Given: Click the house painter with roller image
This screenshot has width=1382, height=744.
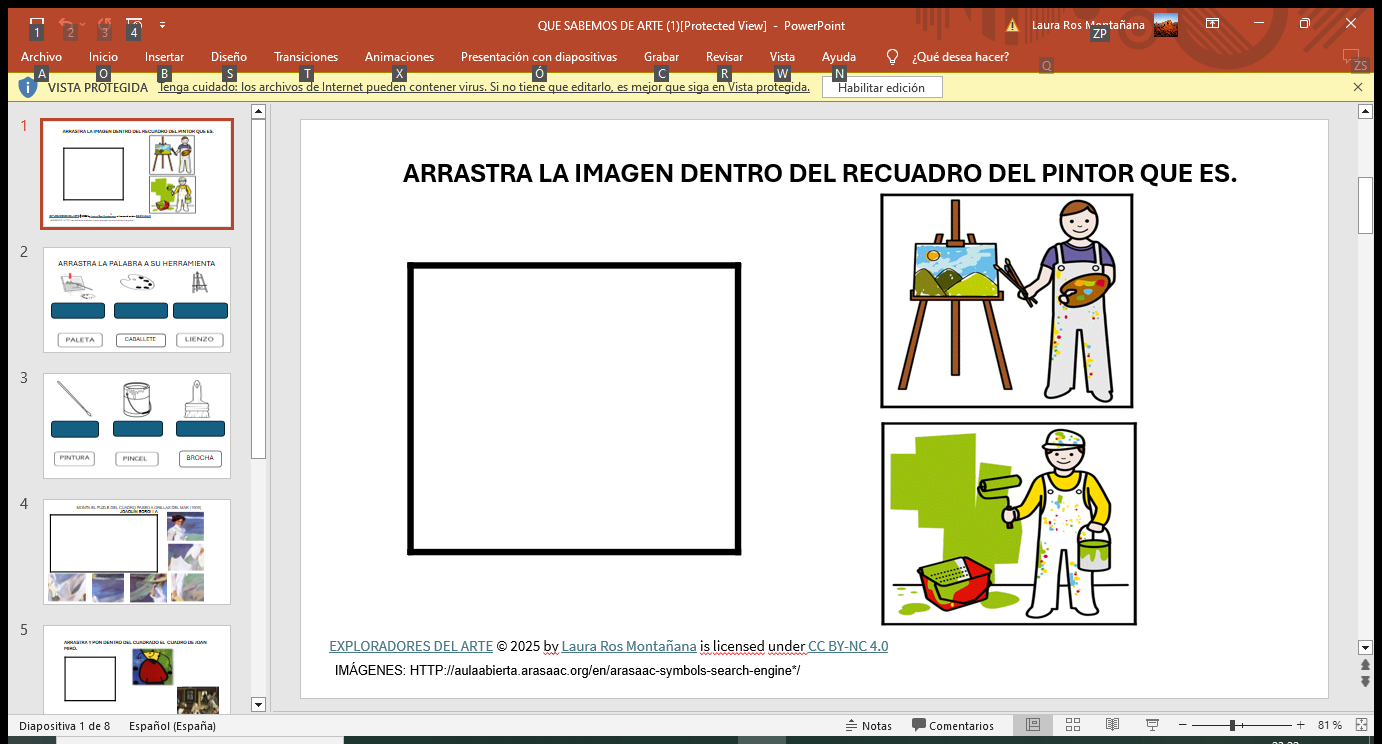Looking at the screenshot, I should (x=1009, y=524).
